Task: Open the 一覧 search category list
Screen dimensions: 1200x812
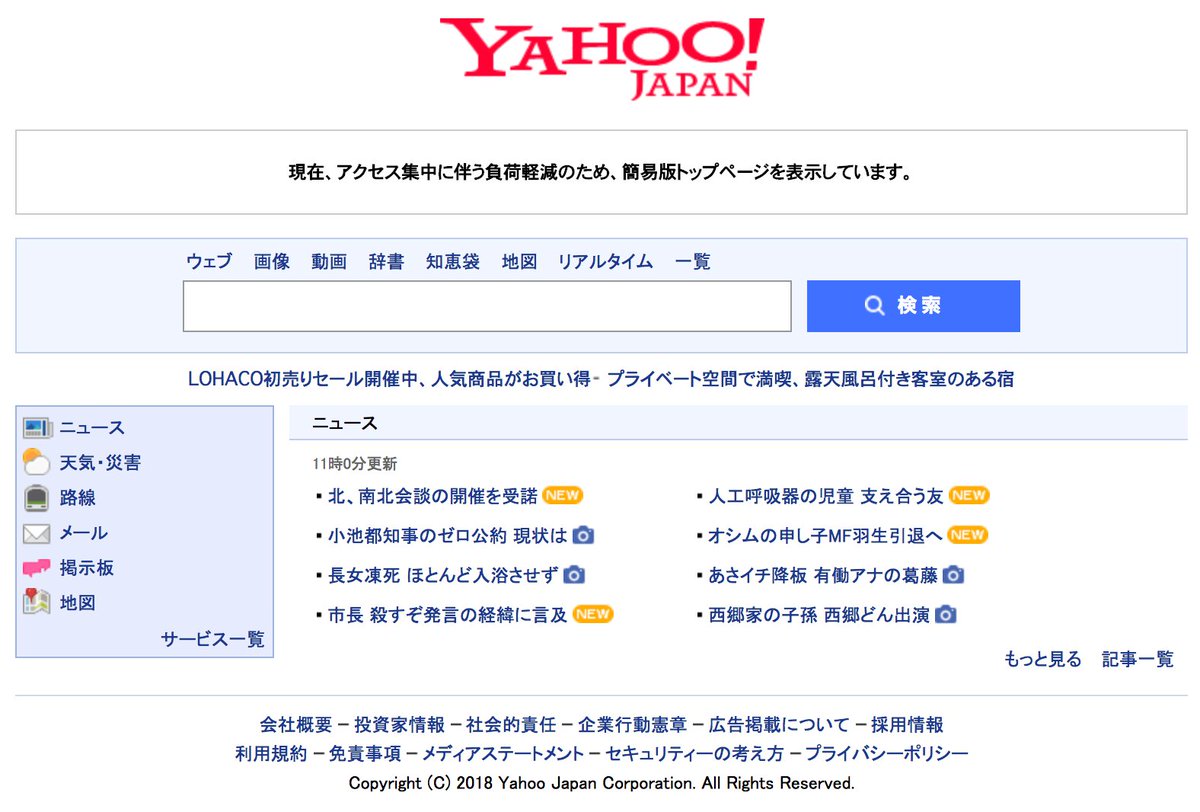Action: (x=693, y=262)
